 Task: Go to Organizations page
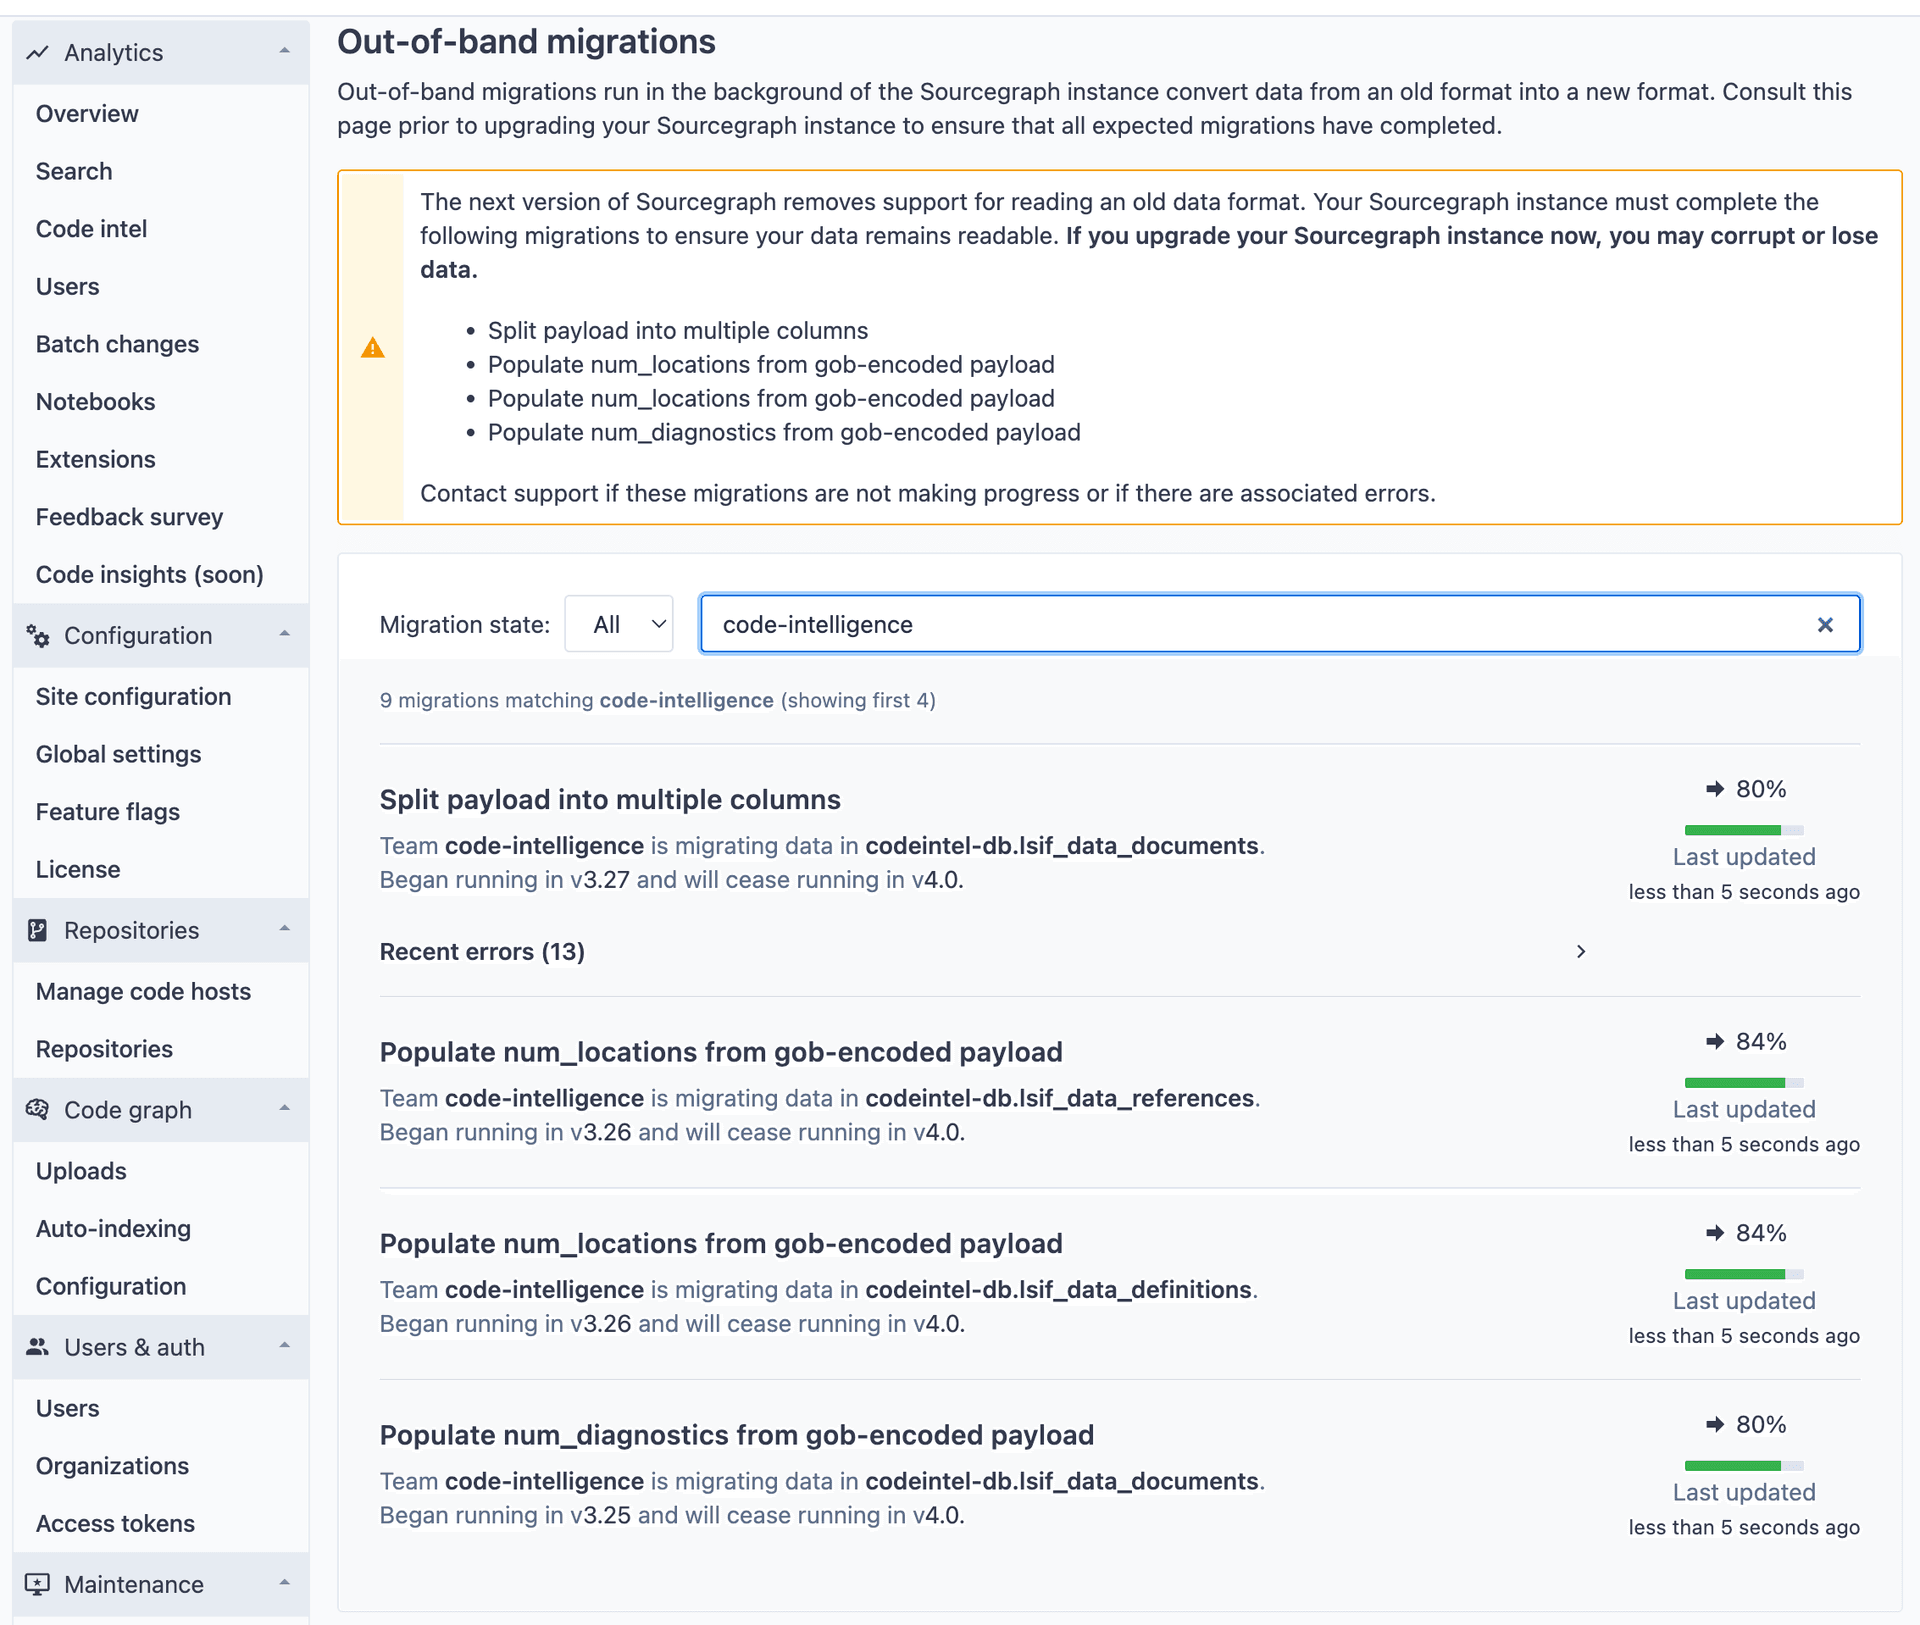[x=112, y=1466]
